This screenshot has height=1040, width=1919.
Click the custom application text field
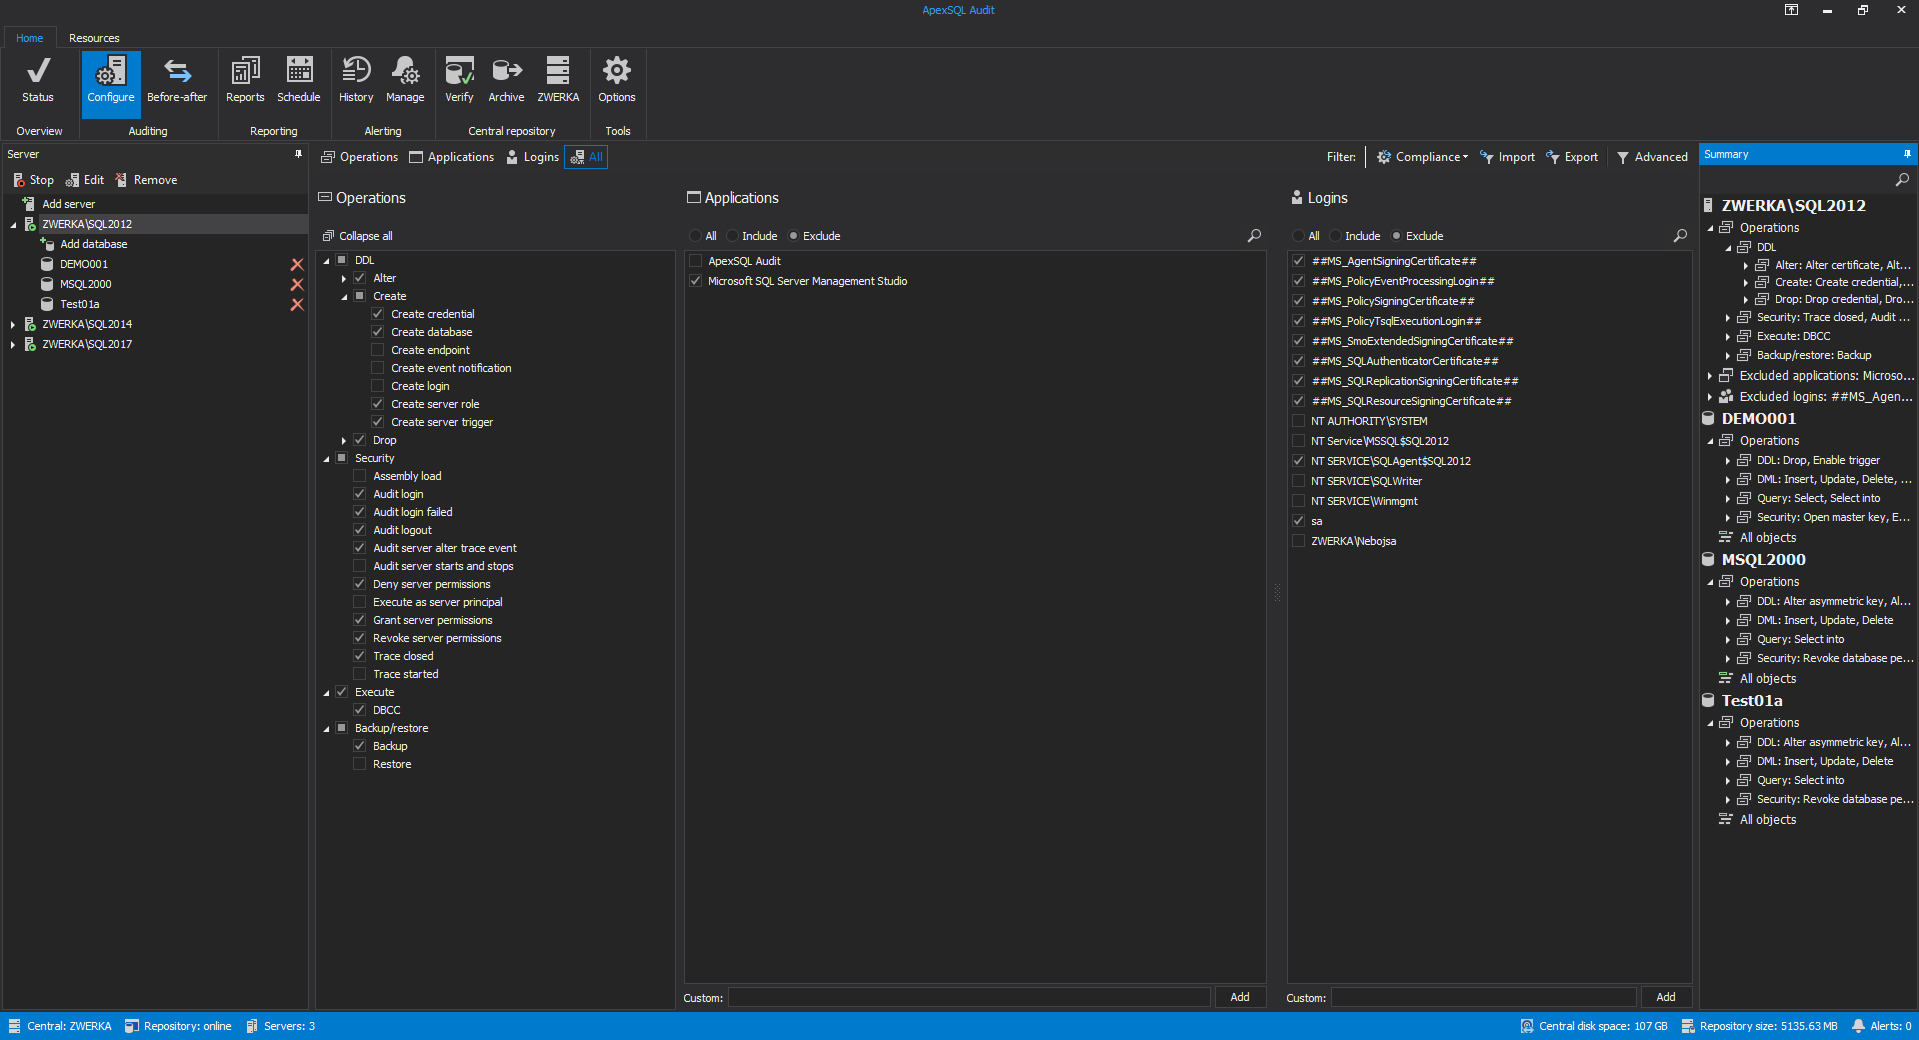click(968, 997)
